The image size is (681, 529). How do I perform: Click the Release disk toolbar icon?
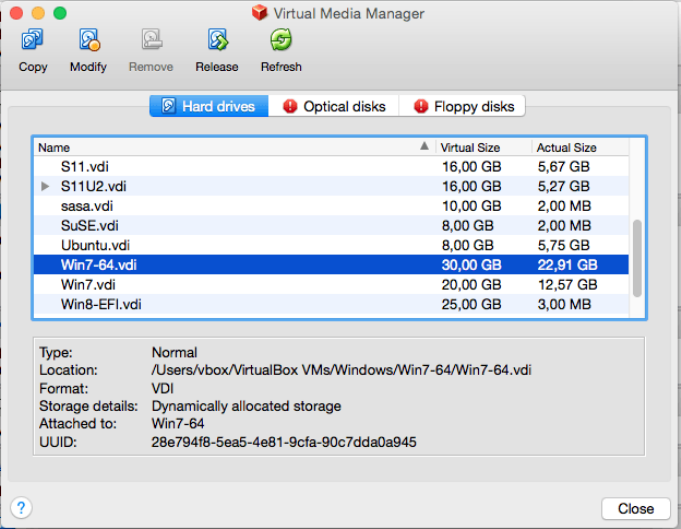point(217,42)
